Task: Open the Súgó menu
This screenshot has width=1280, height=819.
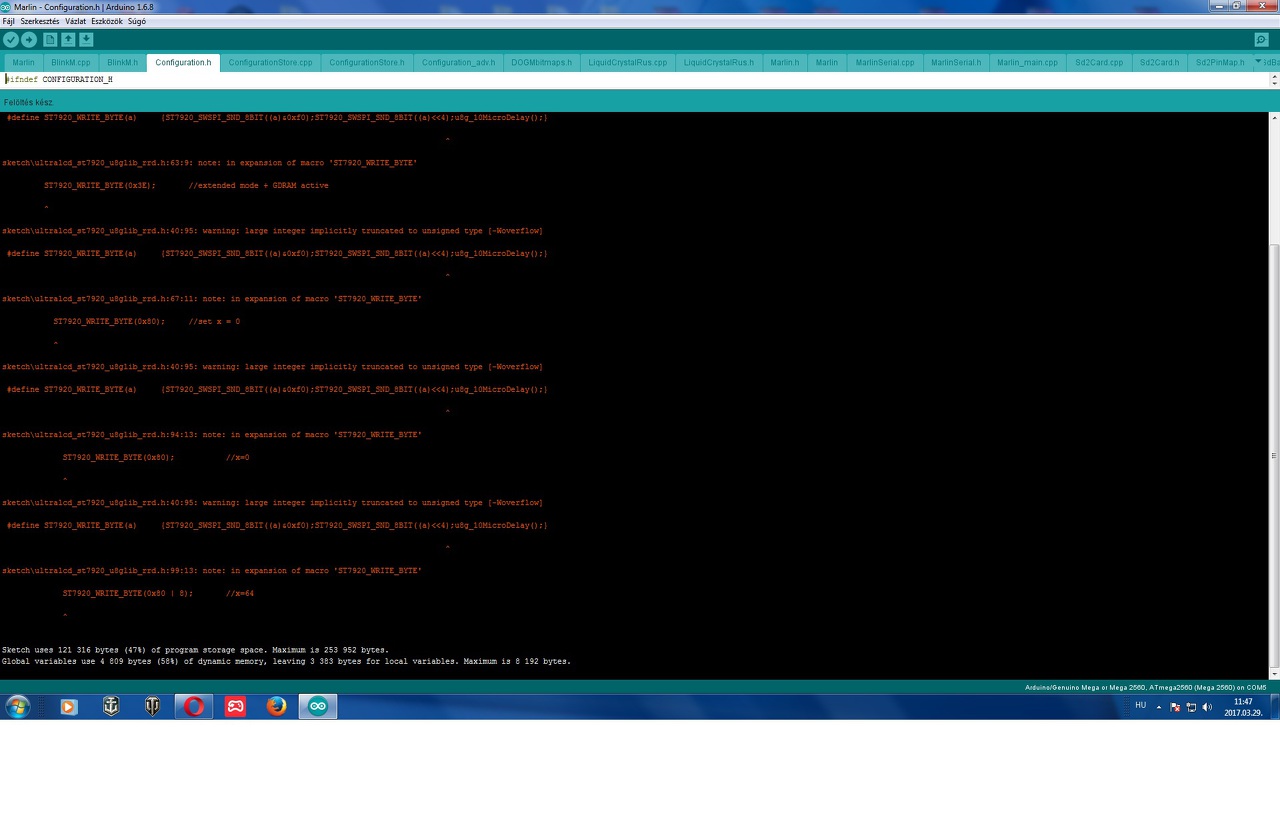Action: [x=137, y=21]
